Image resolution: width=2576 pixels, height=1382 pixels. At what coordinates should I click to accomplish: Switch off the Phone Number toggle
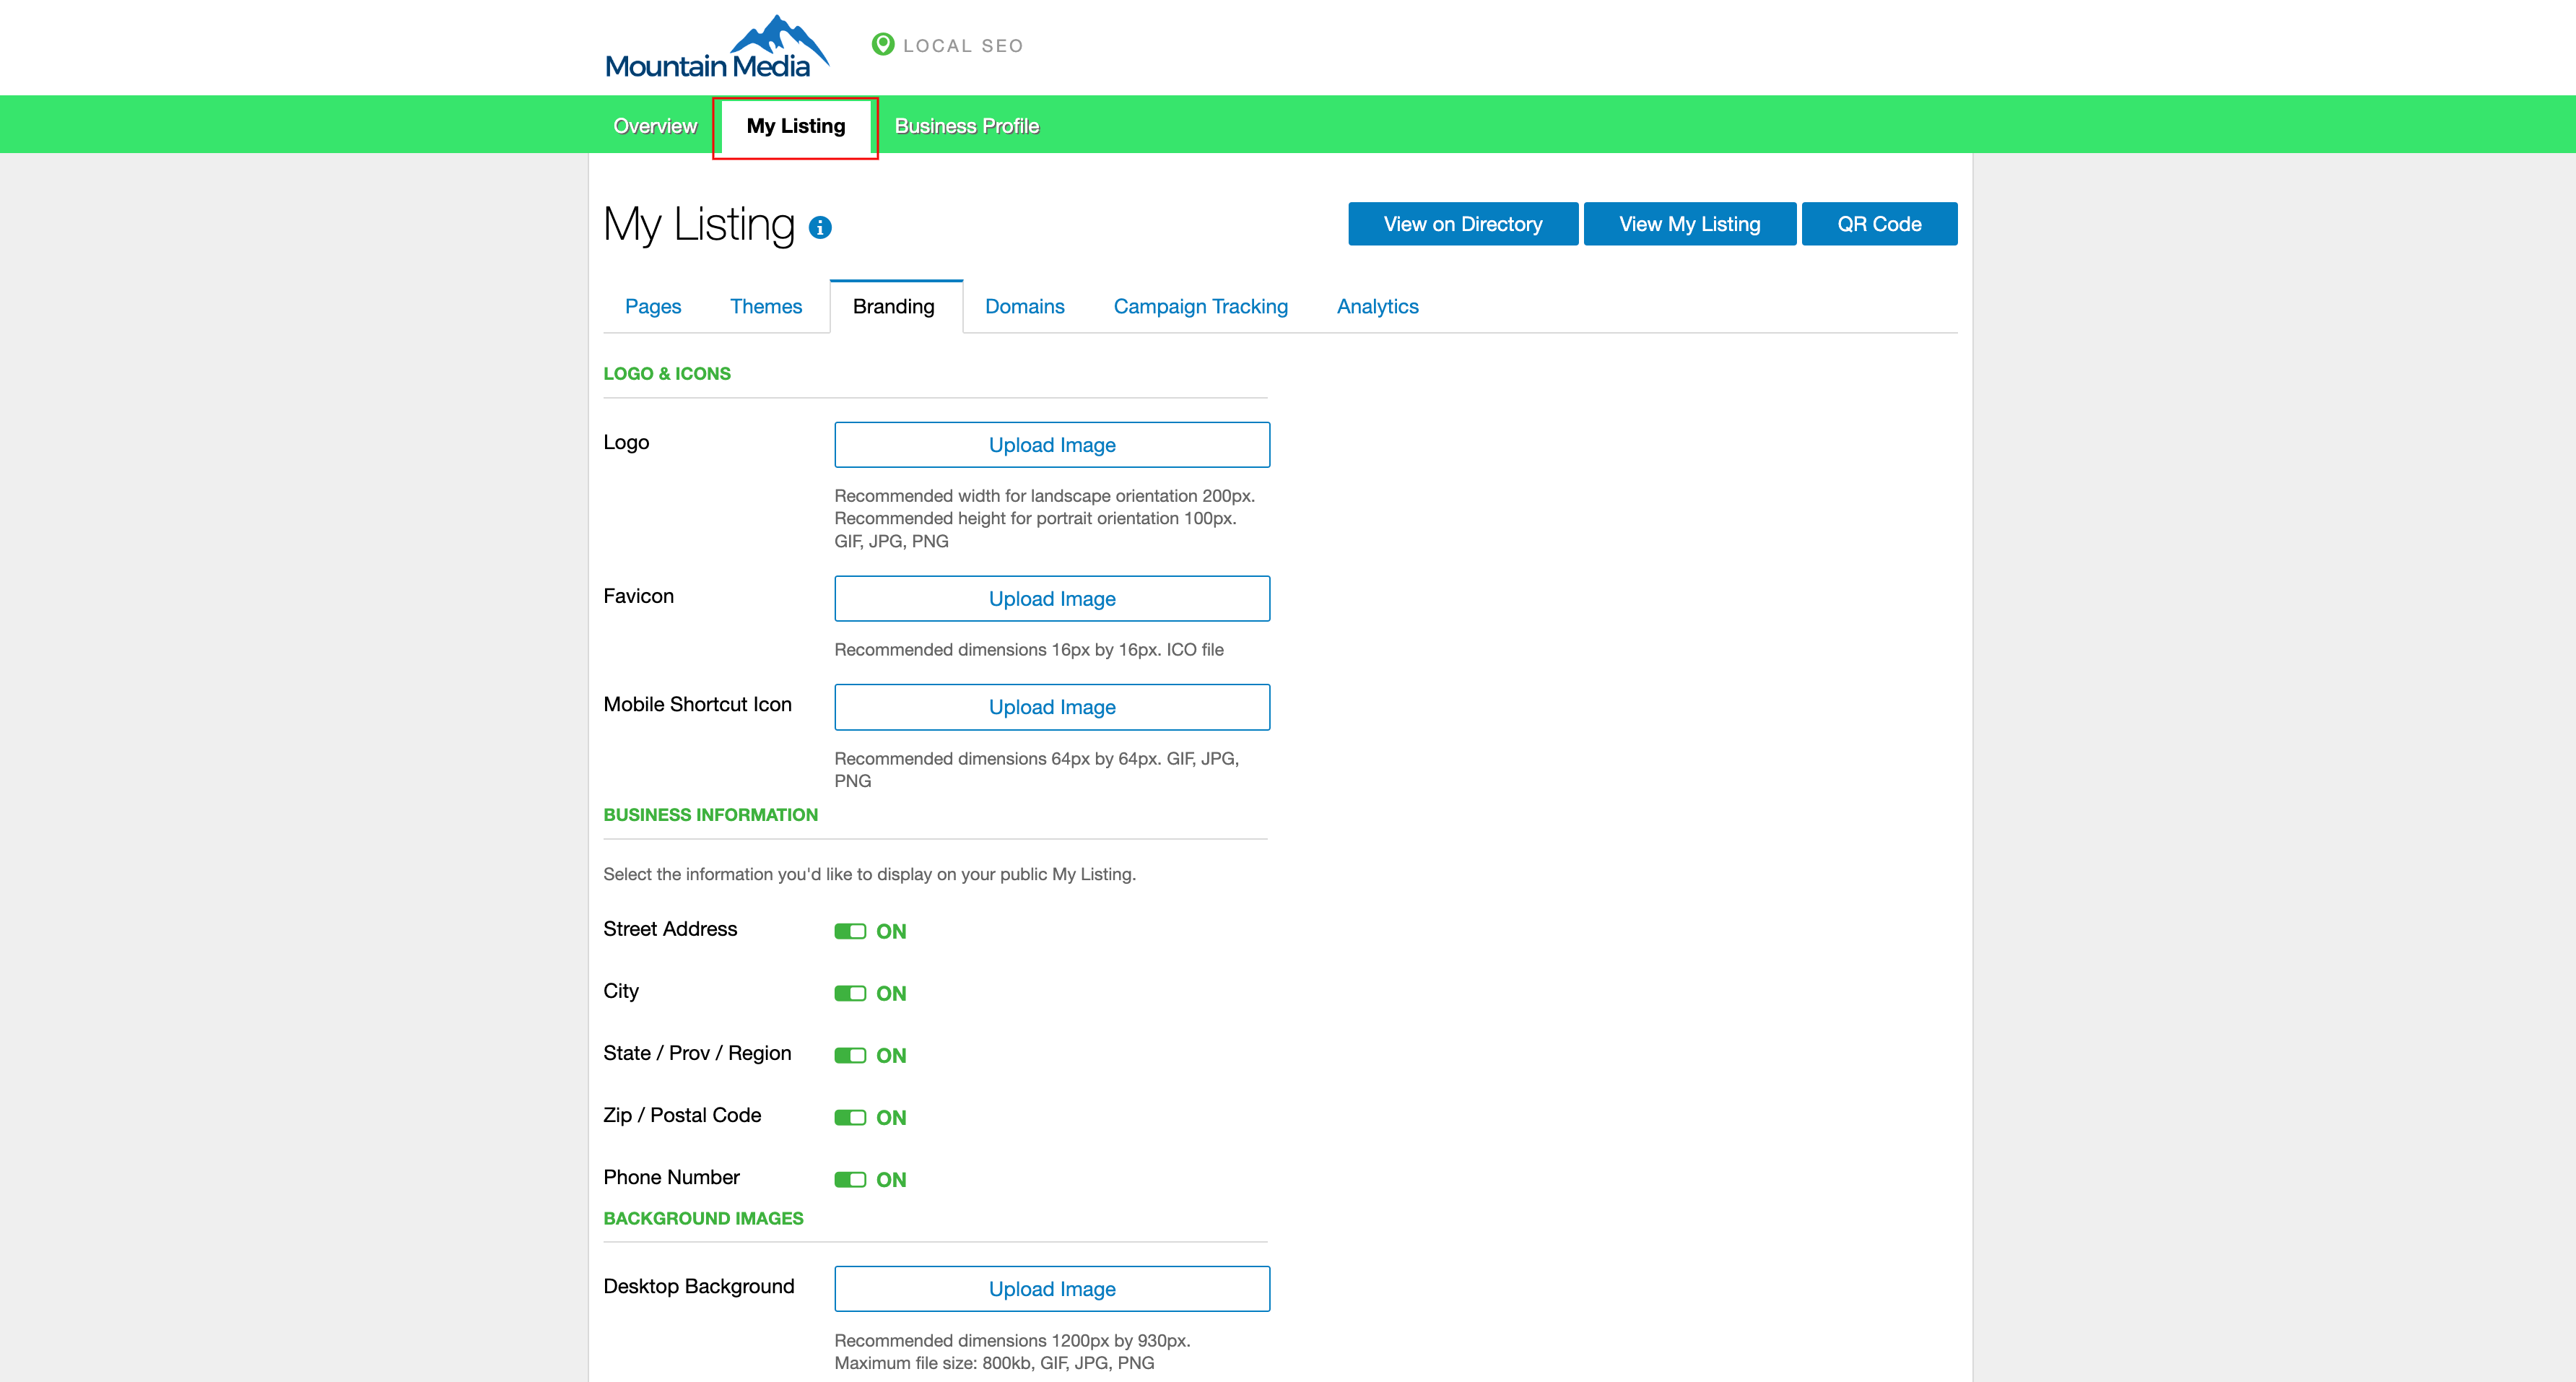click(x=850, y=1179)
